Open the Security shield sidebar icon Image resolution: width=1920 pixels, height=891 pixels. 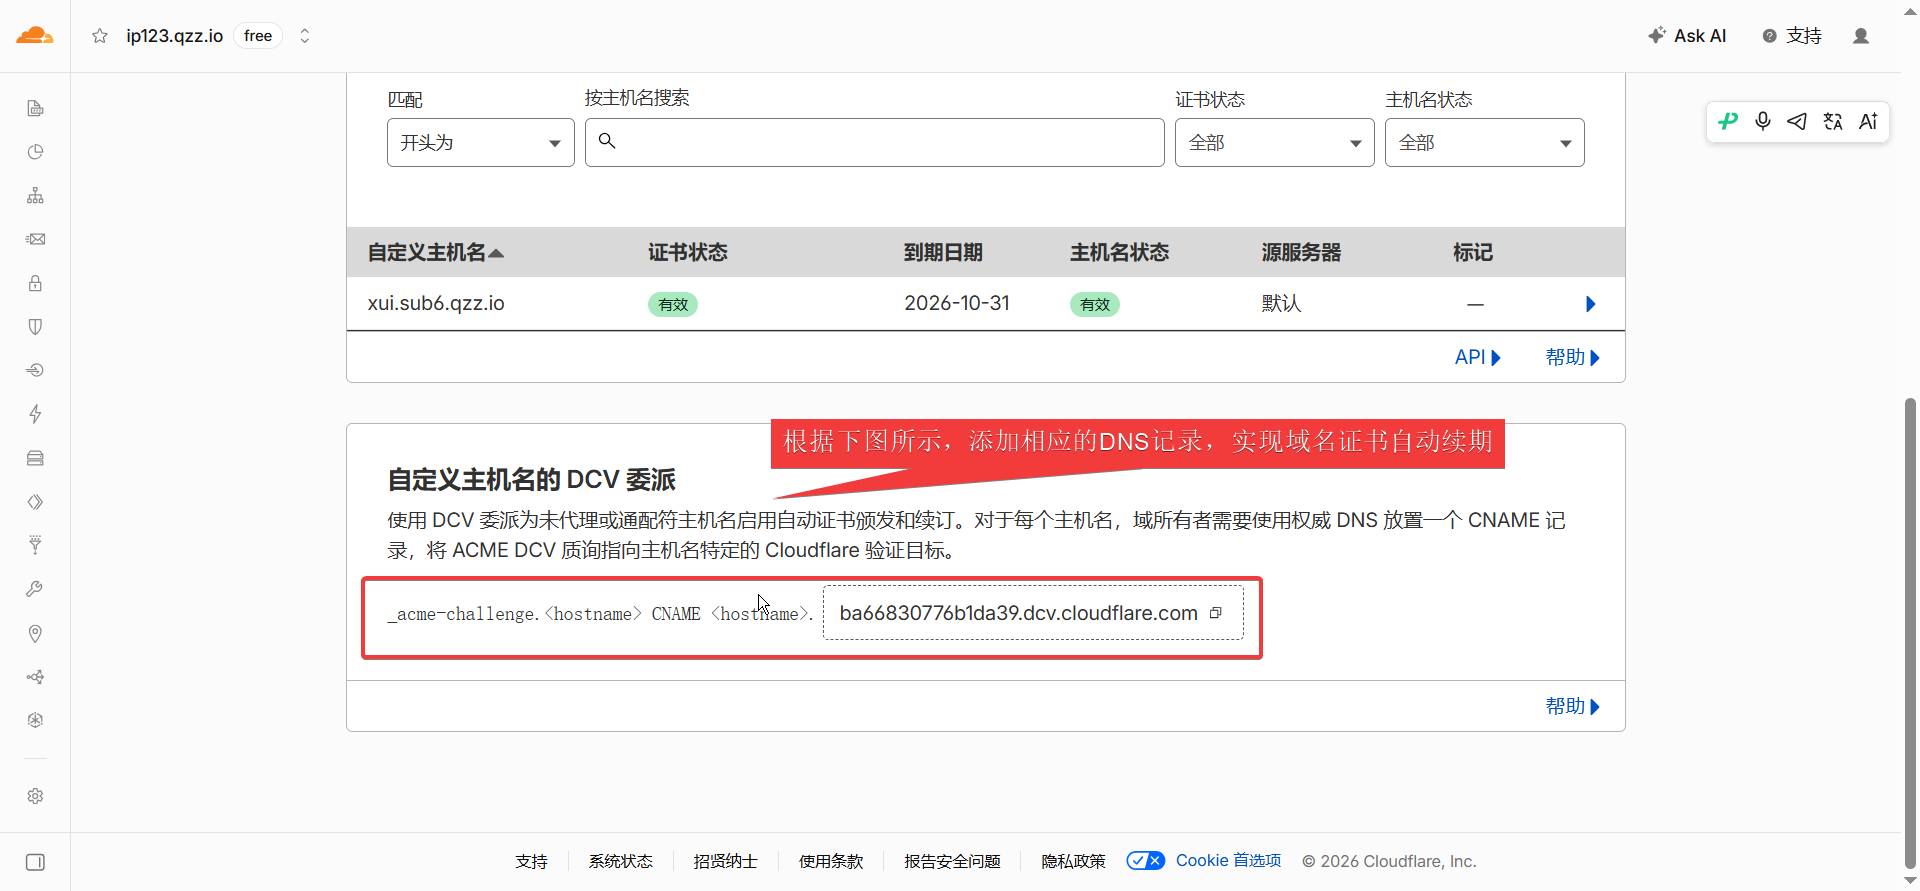click(35, 327)
